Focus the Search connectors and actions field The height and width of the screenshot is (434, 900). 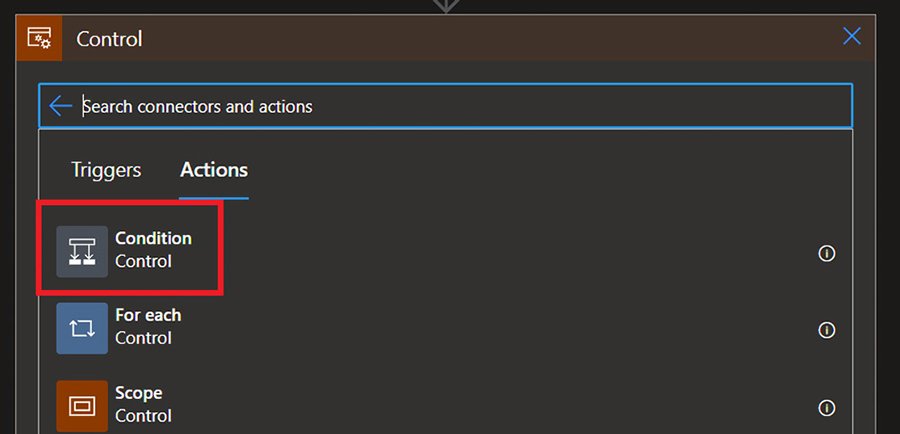tap(450, 106)
